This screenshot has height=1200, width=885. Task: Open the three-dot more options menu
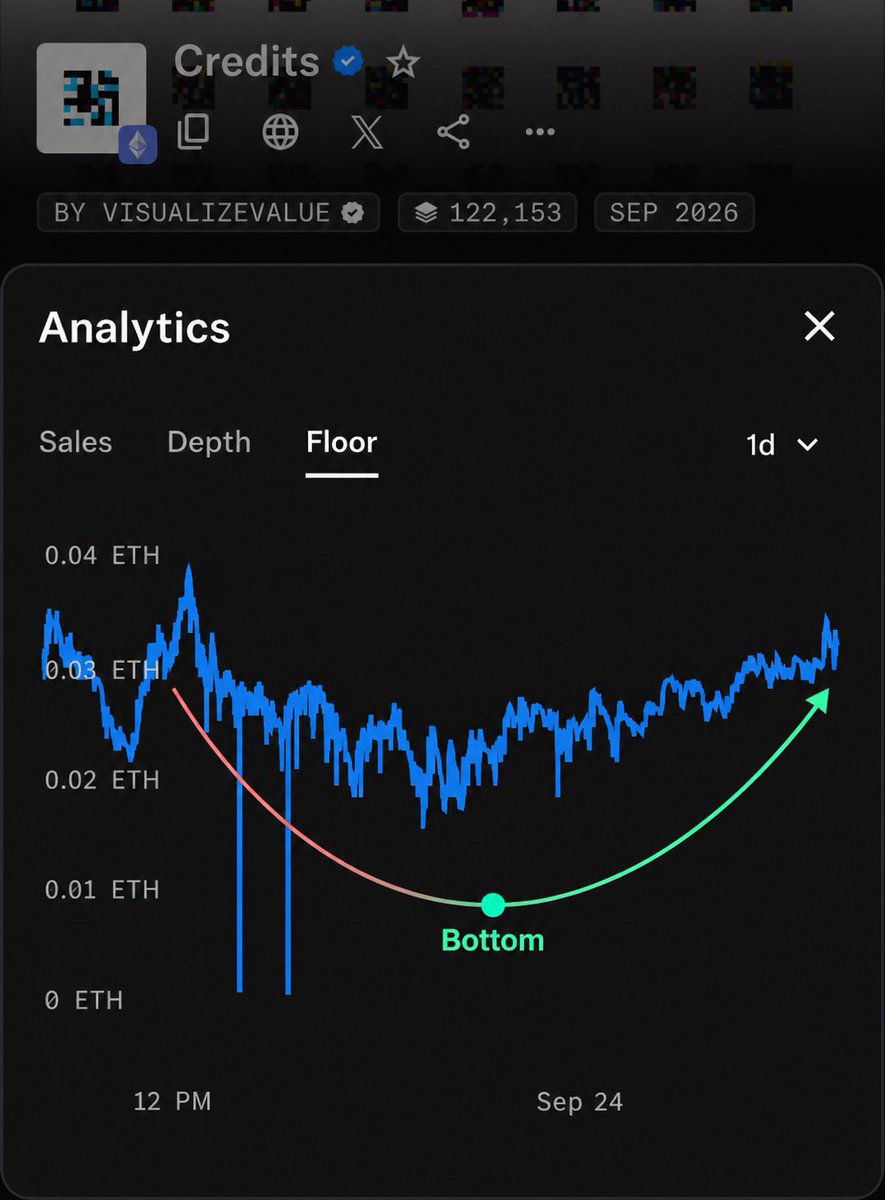click(540, 132)
